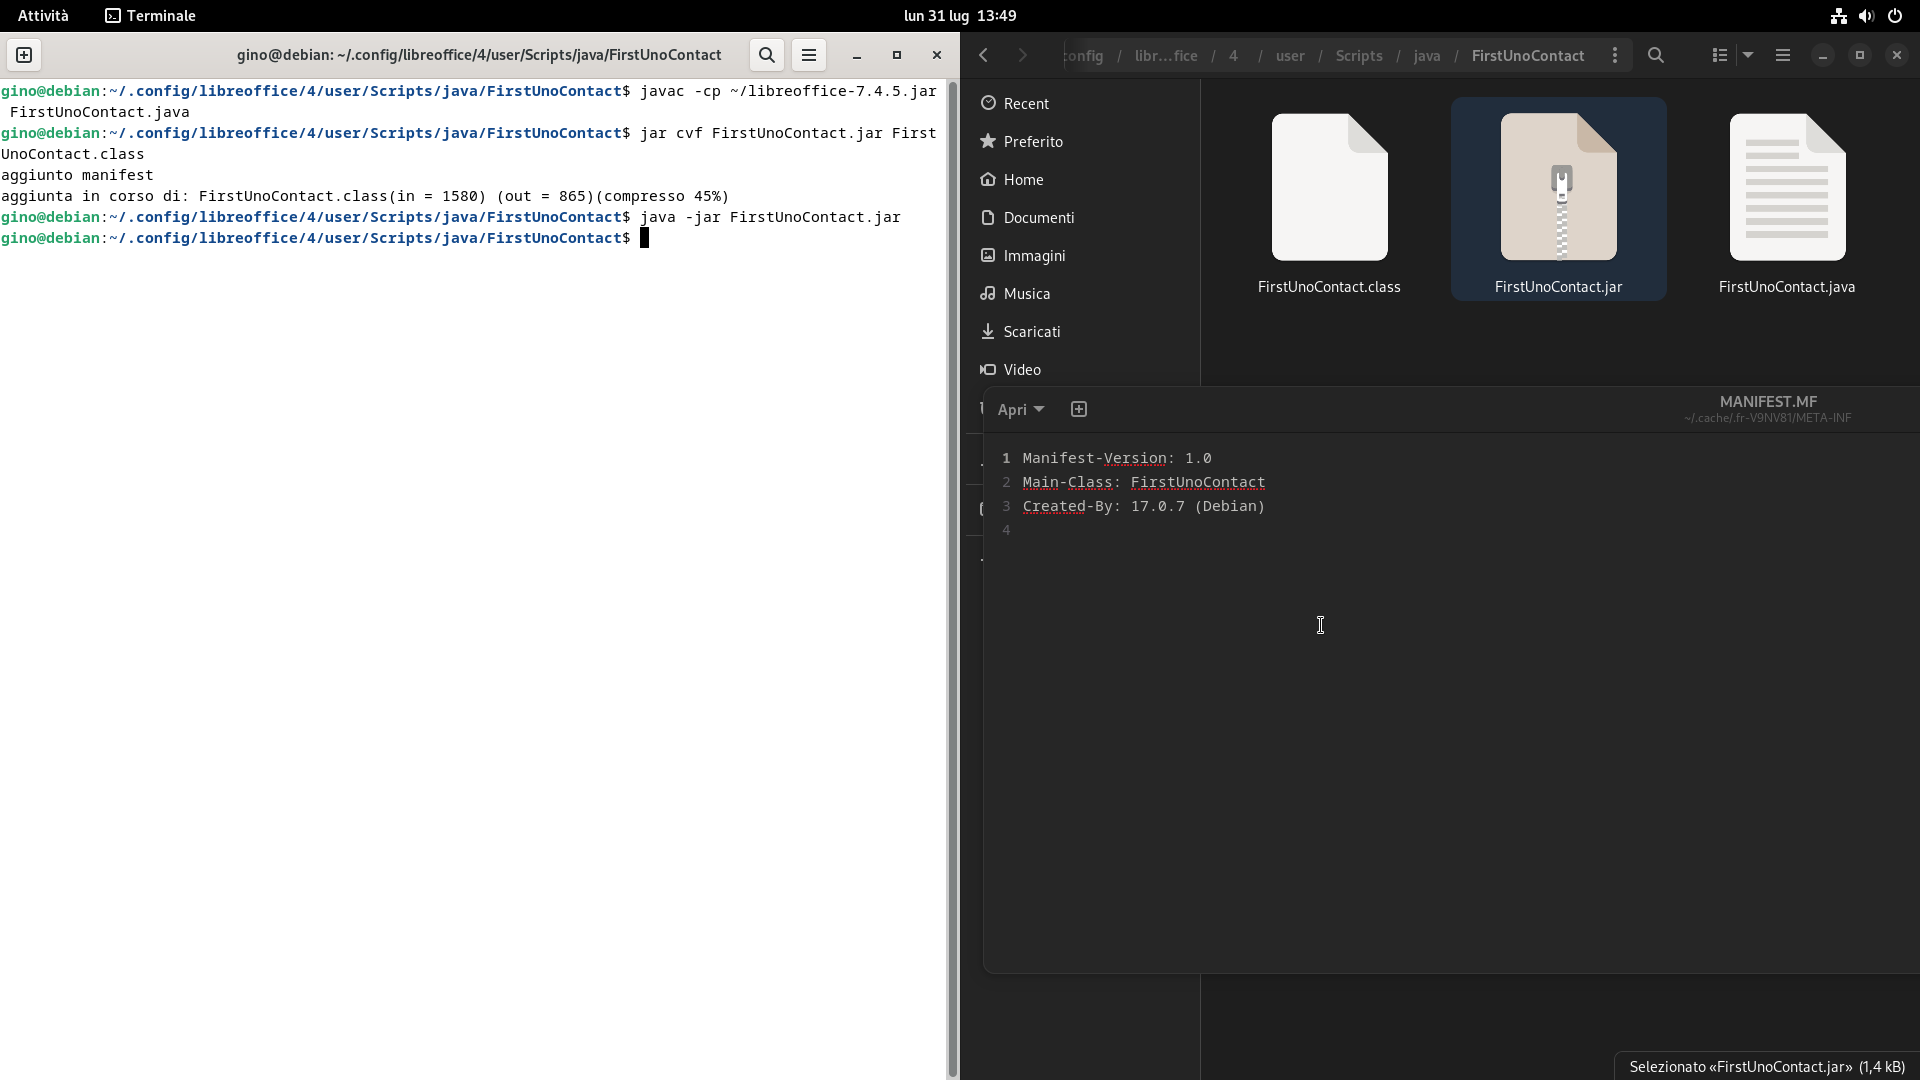
Task: Click the 'Main-Class: FirstUnoContact' line
Action: click(x=1143, y=482)
